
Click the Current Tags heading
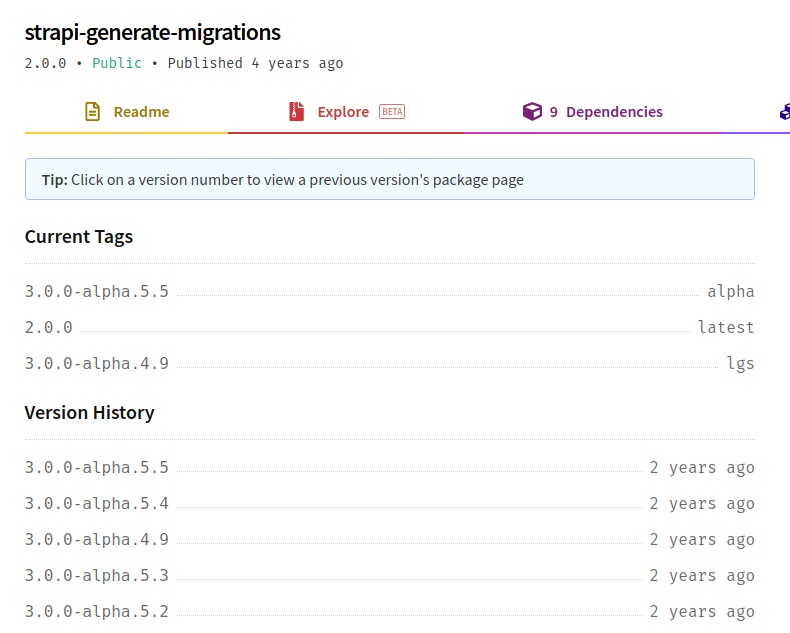[79, 237]
